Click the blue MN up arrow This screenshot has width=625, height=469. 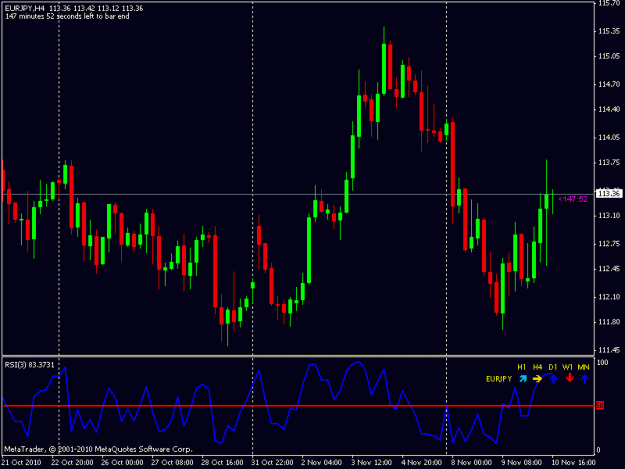tap(584, 379)
